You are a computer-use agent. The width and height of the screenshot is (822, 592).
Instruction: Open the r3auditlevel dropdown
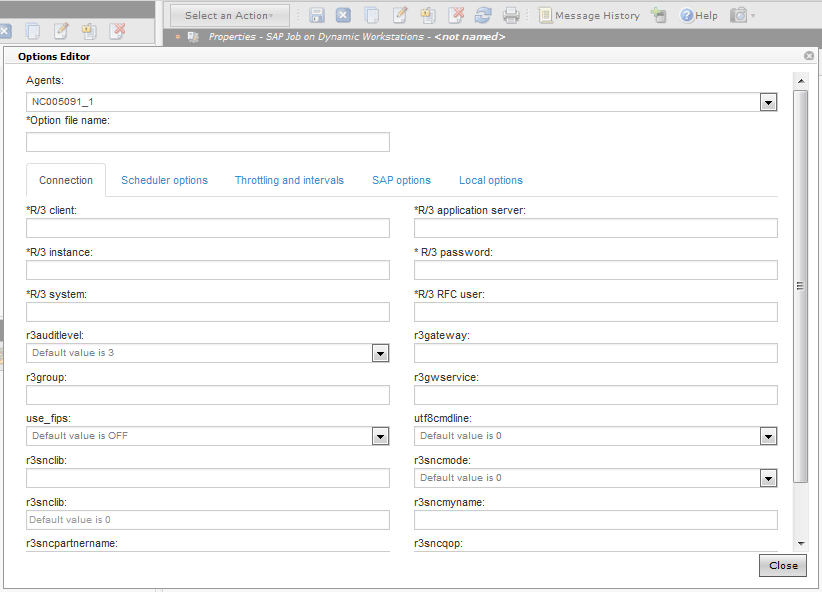(x=380, y=353)
